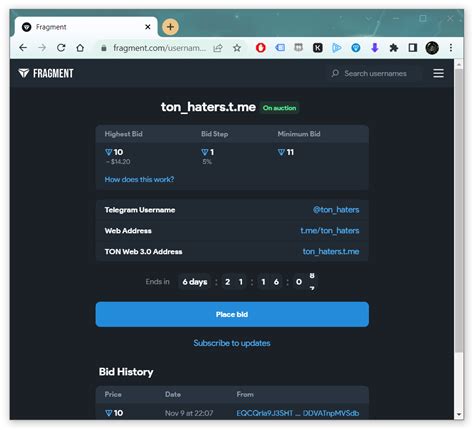Open the browser home page

80,48
